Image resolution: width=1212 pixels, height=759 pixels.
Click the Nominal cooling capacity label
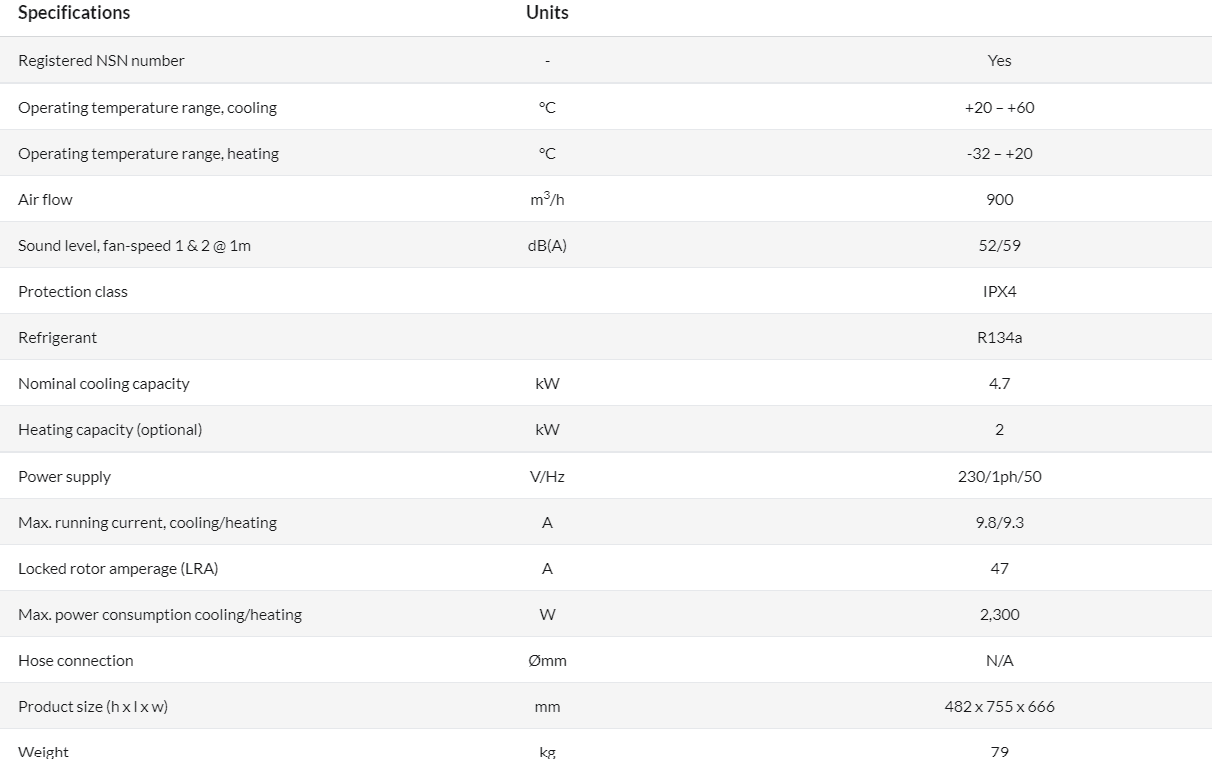point(103,383)
